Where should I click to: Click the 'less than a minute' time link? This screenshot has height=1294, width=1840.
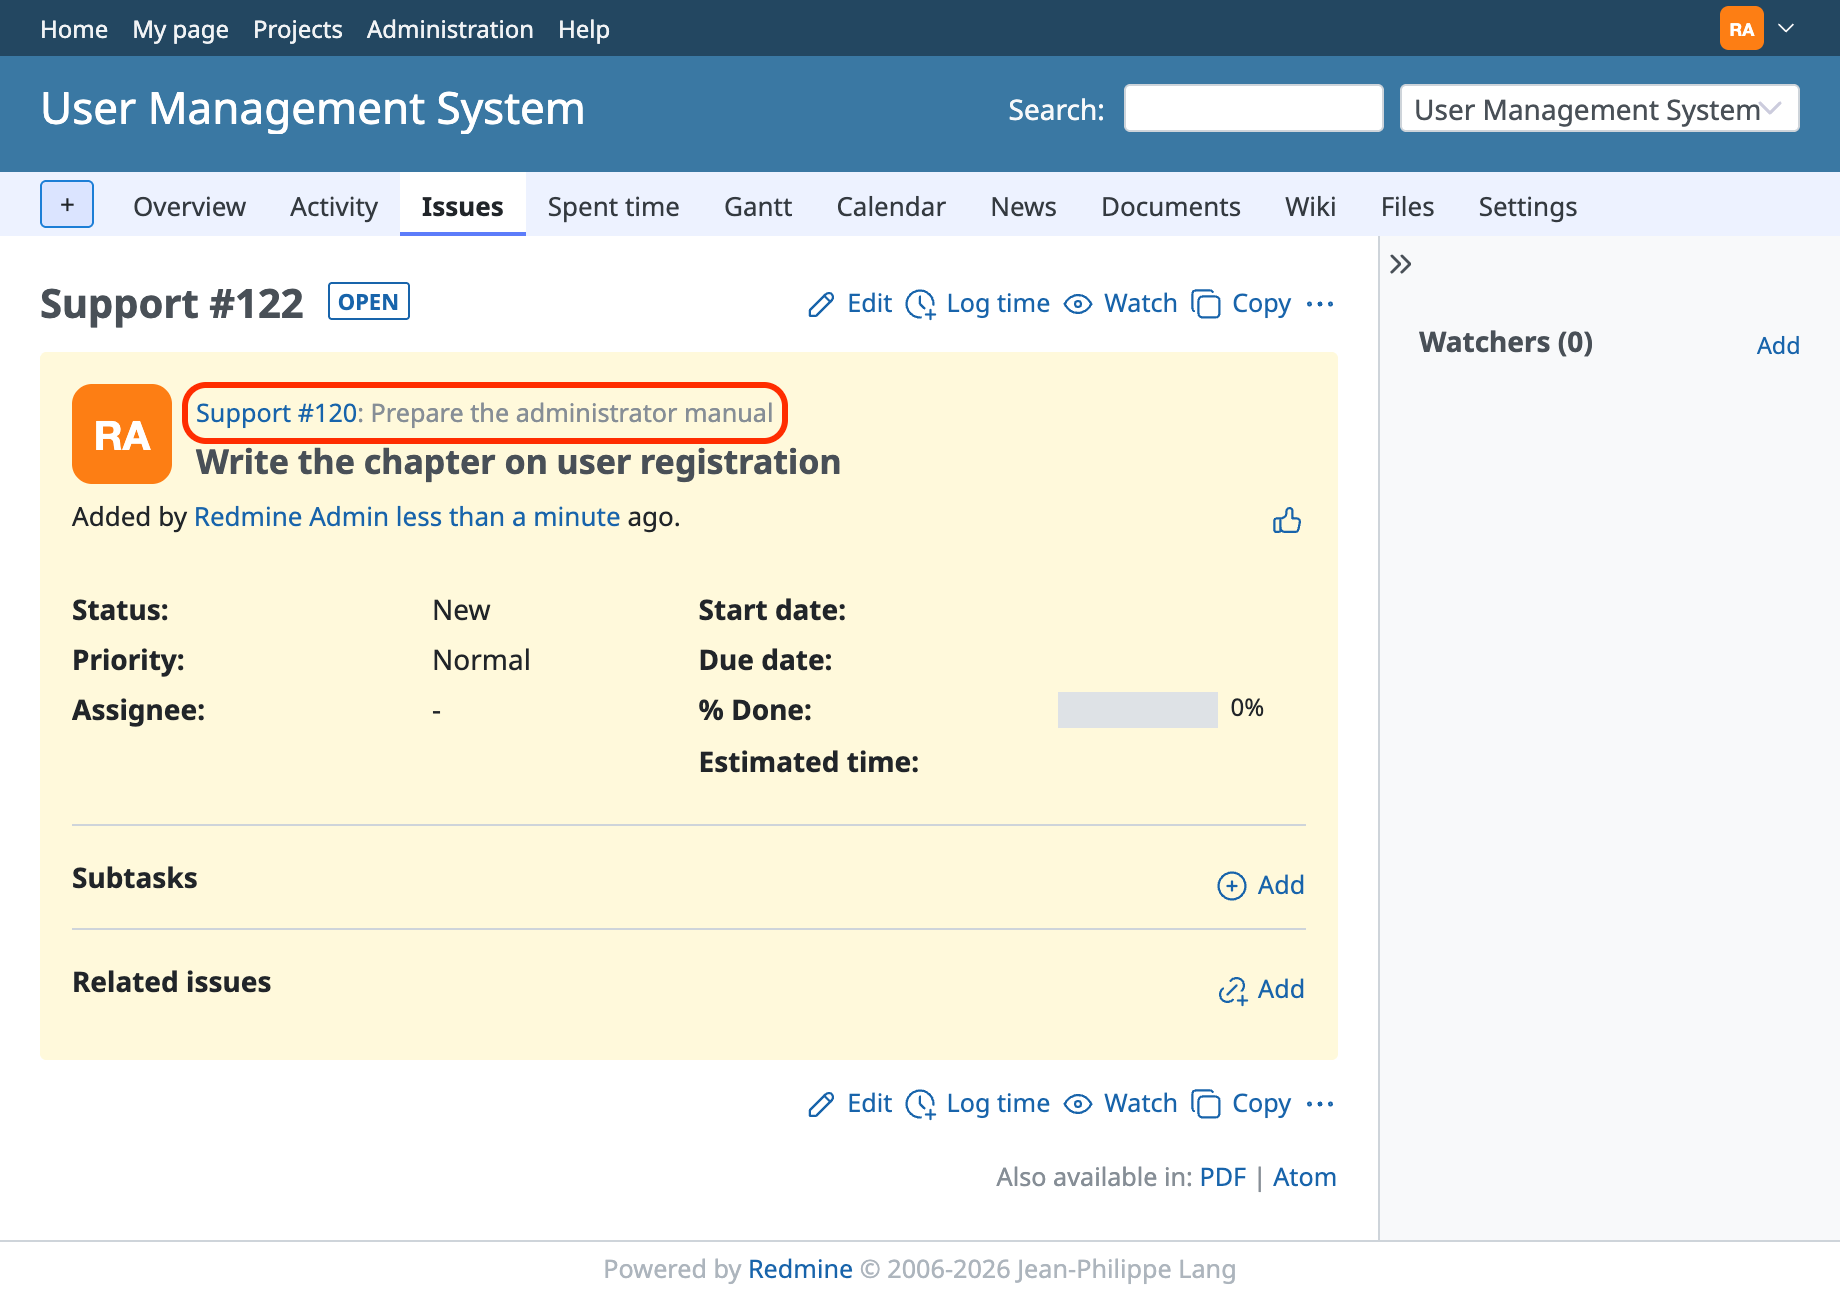508,517
